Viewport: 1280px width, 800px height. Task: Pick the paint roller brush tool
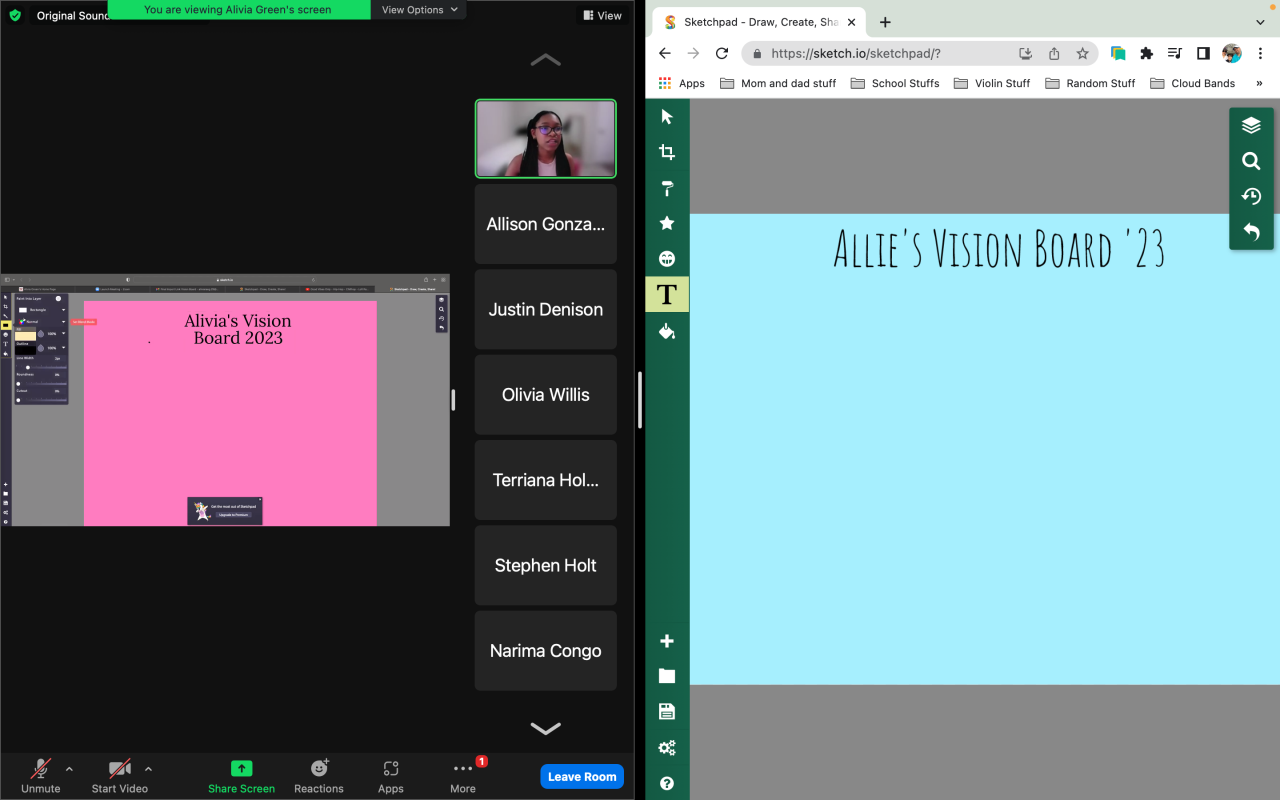click(x=667, y=188)
